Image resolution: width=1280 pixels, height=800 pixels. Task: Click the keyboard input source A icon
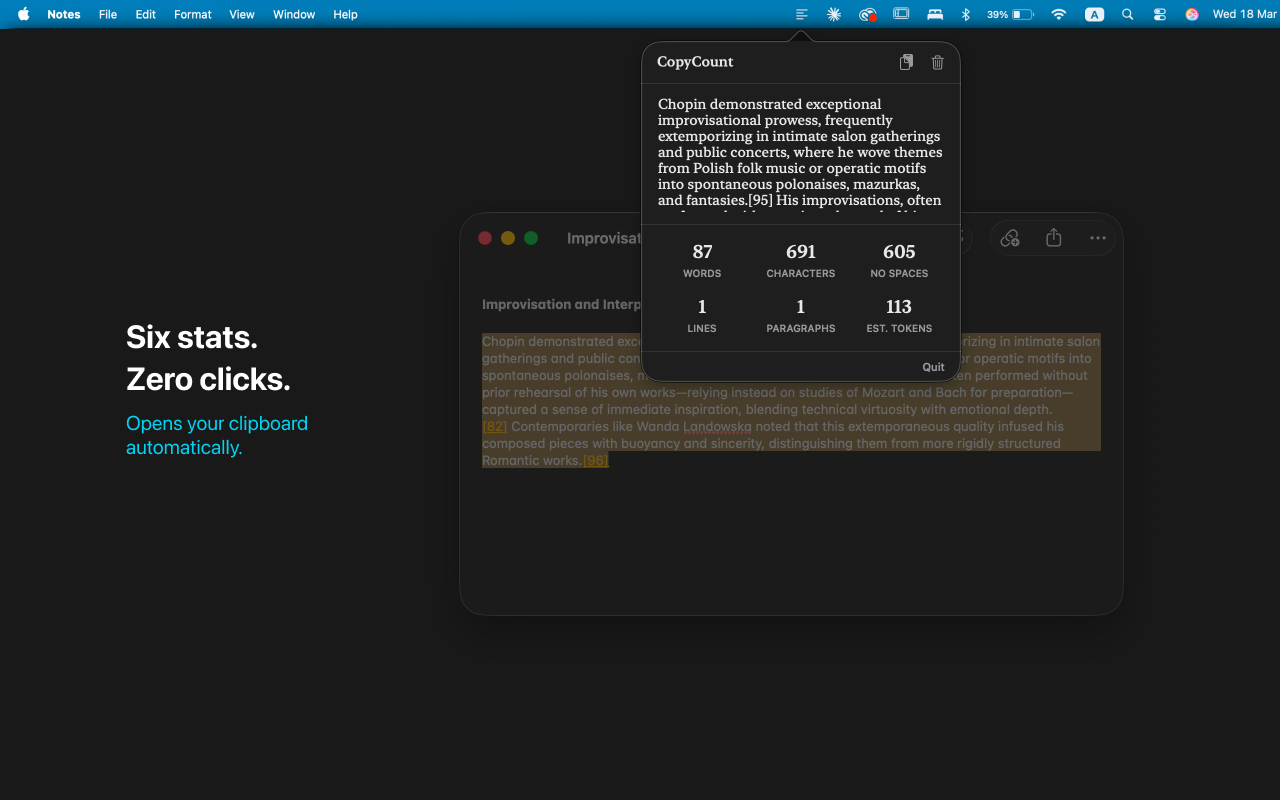coord(1095,14)
